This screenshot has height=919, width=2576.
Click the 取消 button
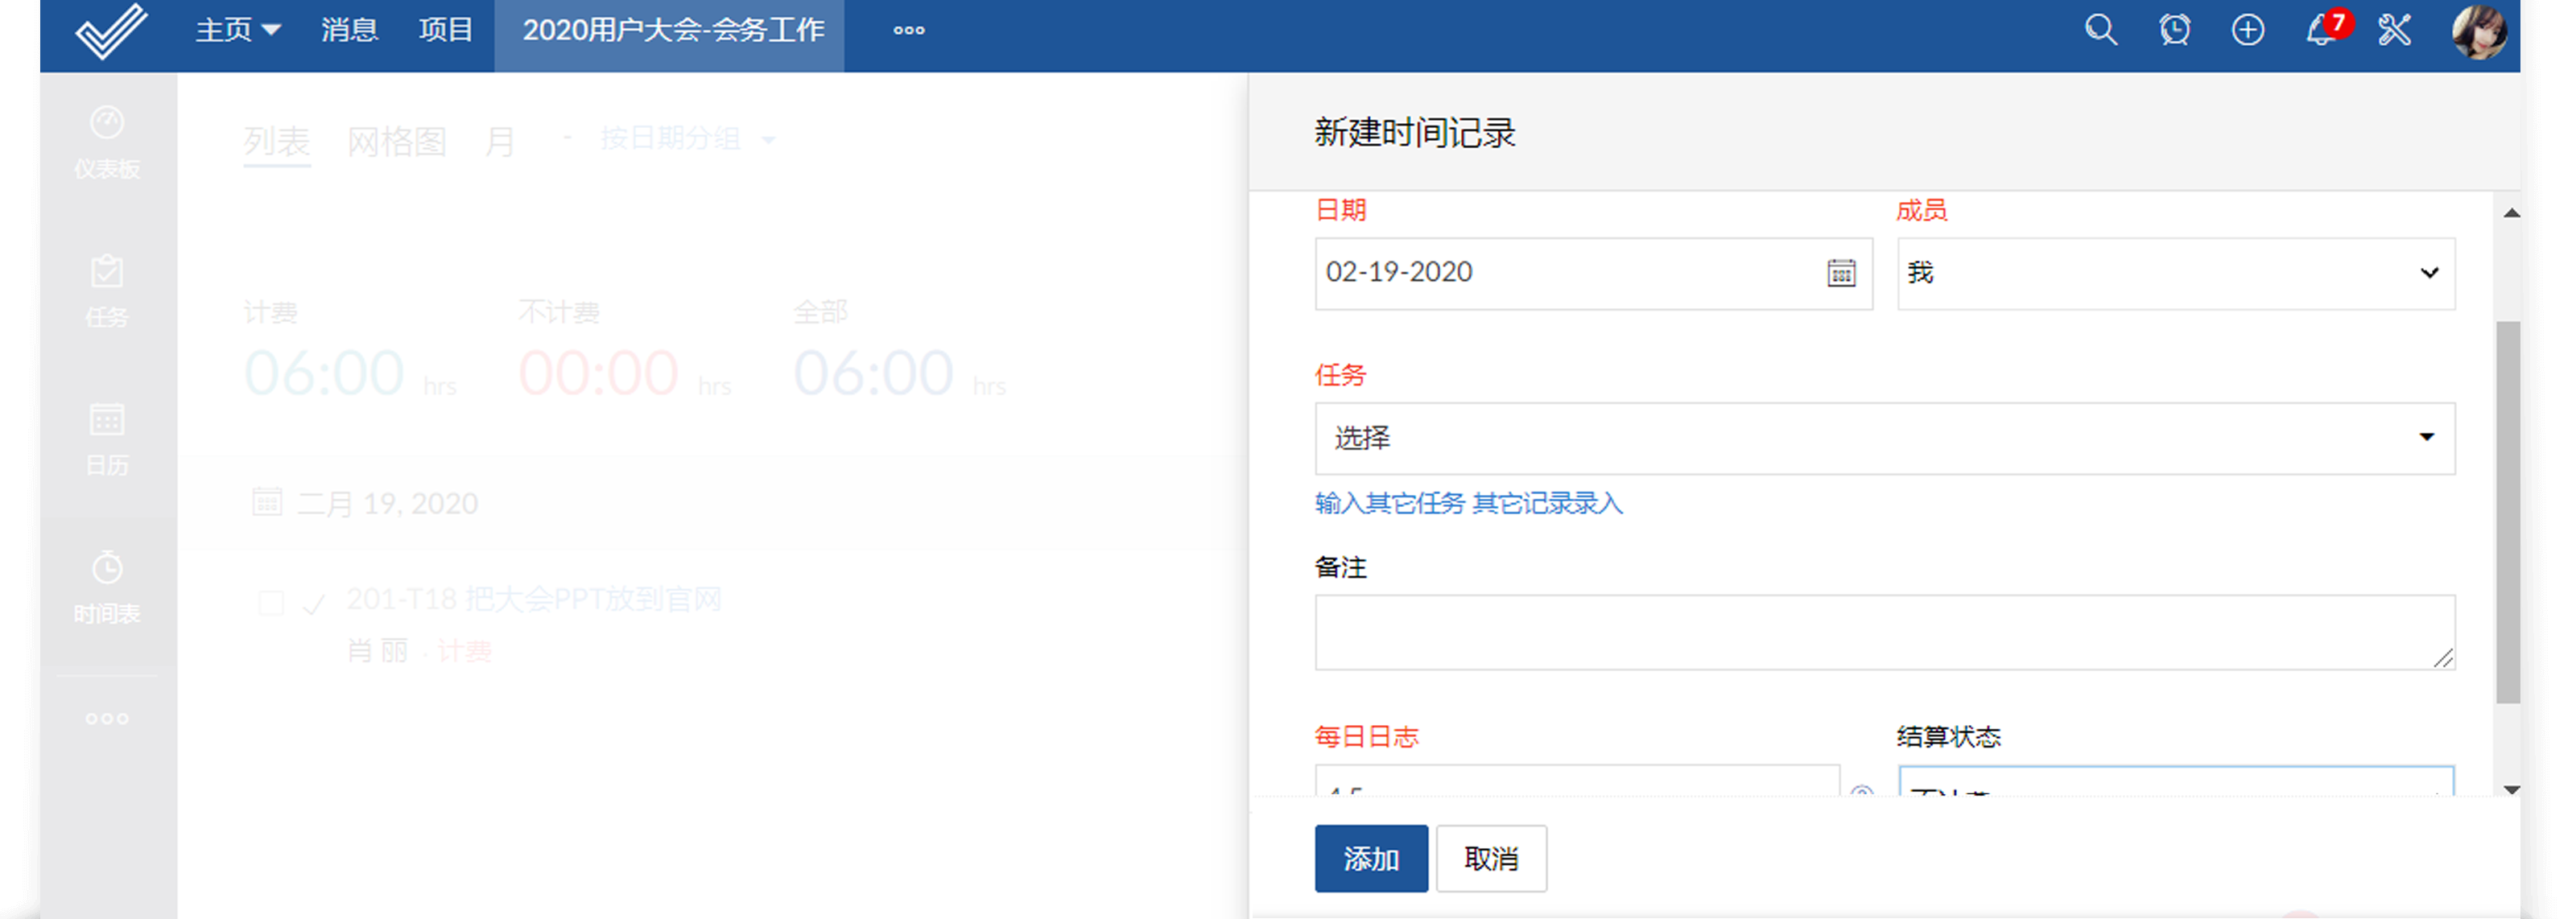(x=1490, y=858)
